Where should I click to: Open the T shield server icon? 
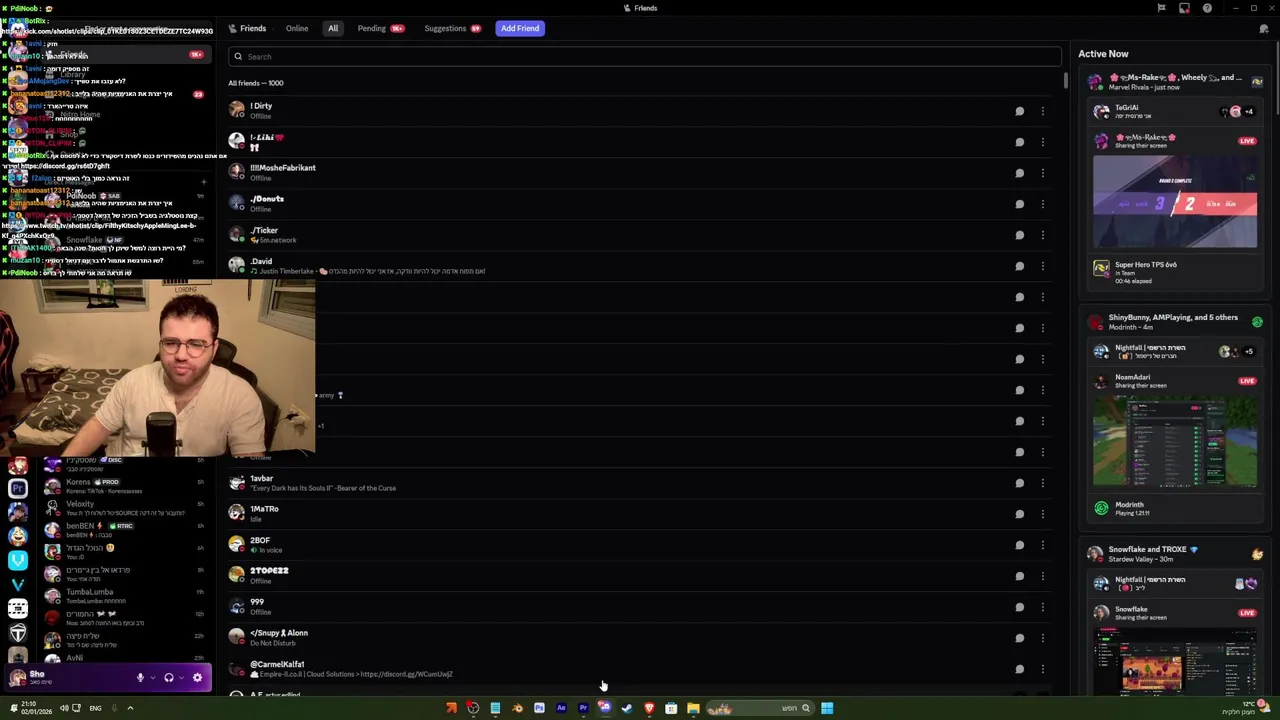18,632
